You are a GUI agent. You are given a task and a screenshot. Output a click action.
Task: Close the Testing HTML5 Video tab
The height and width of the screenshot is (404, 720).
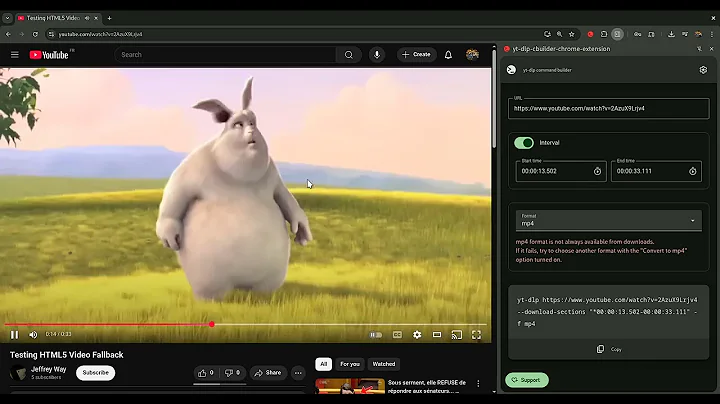96,18
